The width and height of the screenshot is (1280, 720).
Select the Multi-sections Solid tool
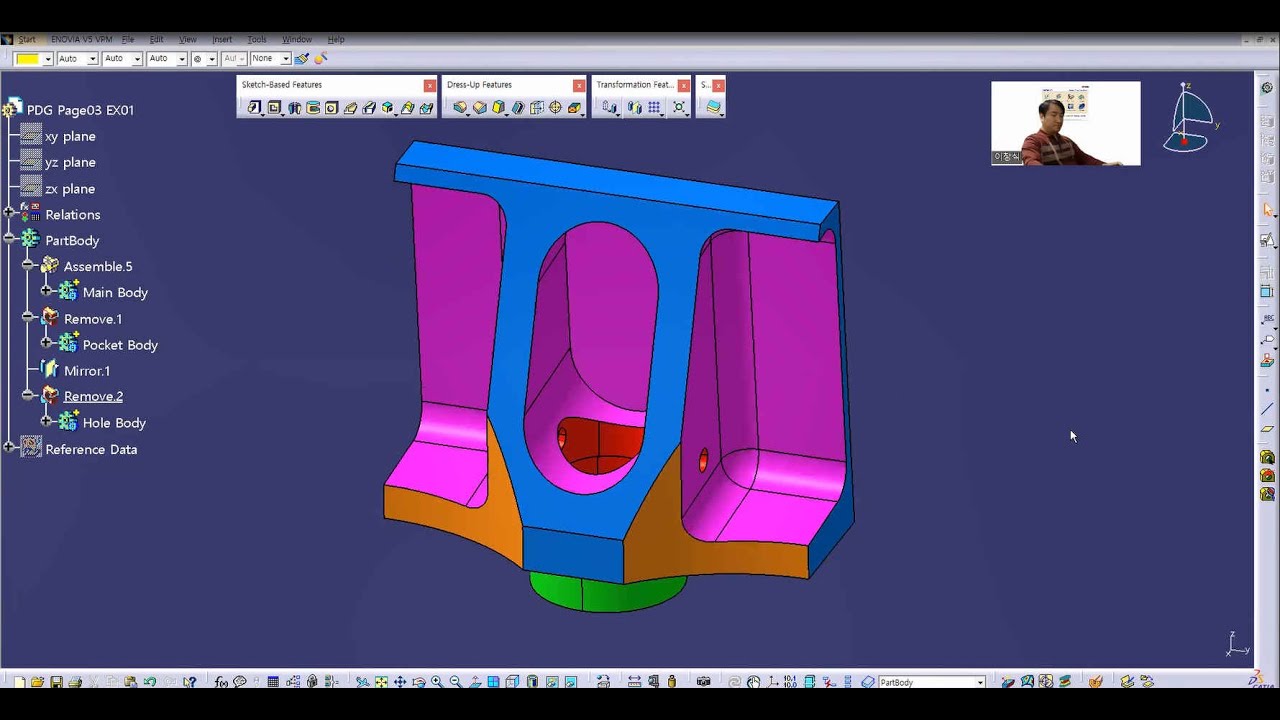(x=407, y=108)
